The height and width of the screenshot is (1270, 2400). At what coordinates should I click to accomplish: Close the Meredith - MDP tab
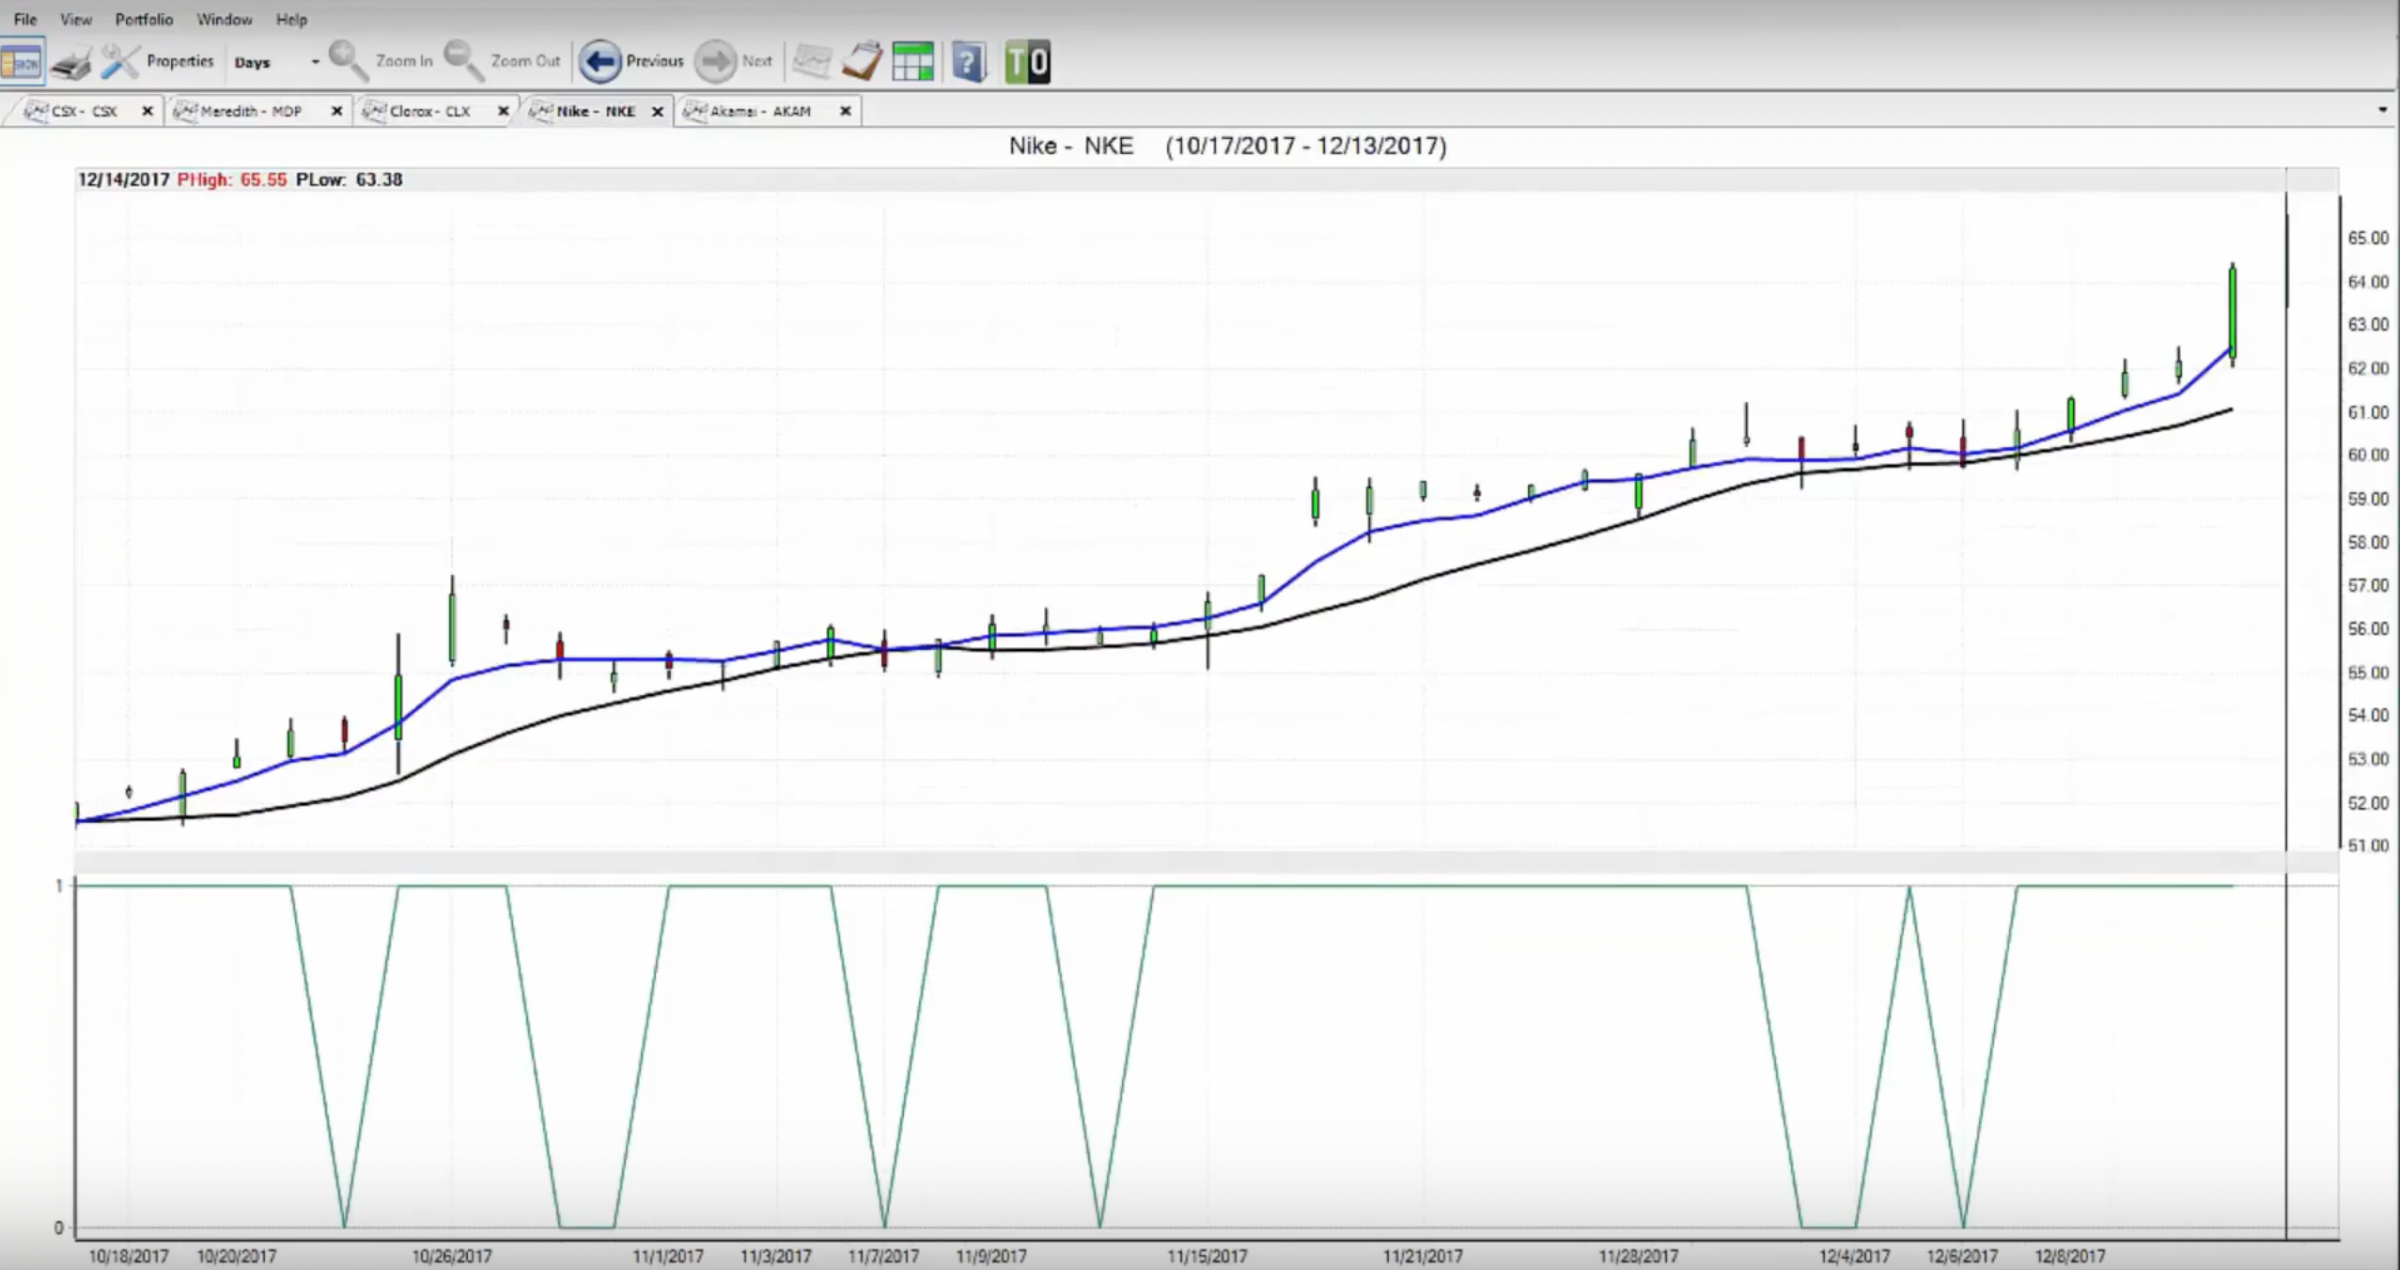(336, 111)
